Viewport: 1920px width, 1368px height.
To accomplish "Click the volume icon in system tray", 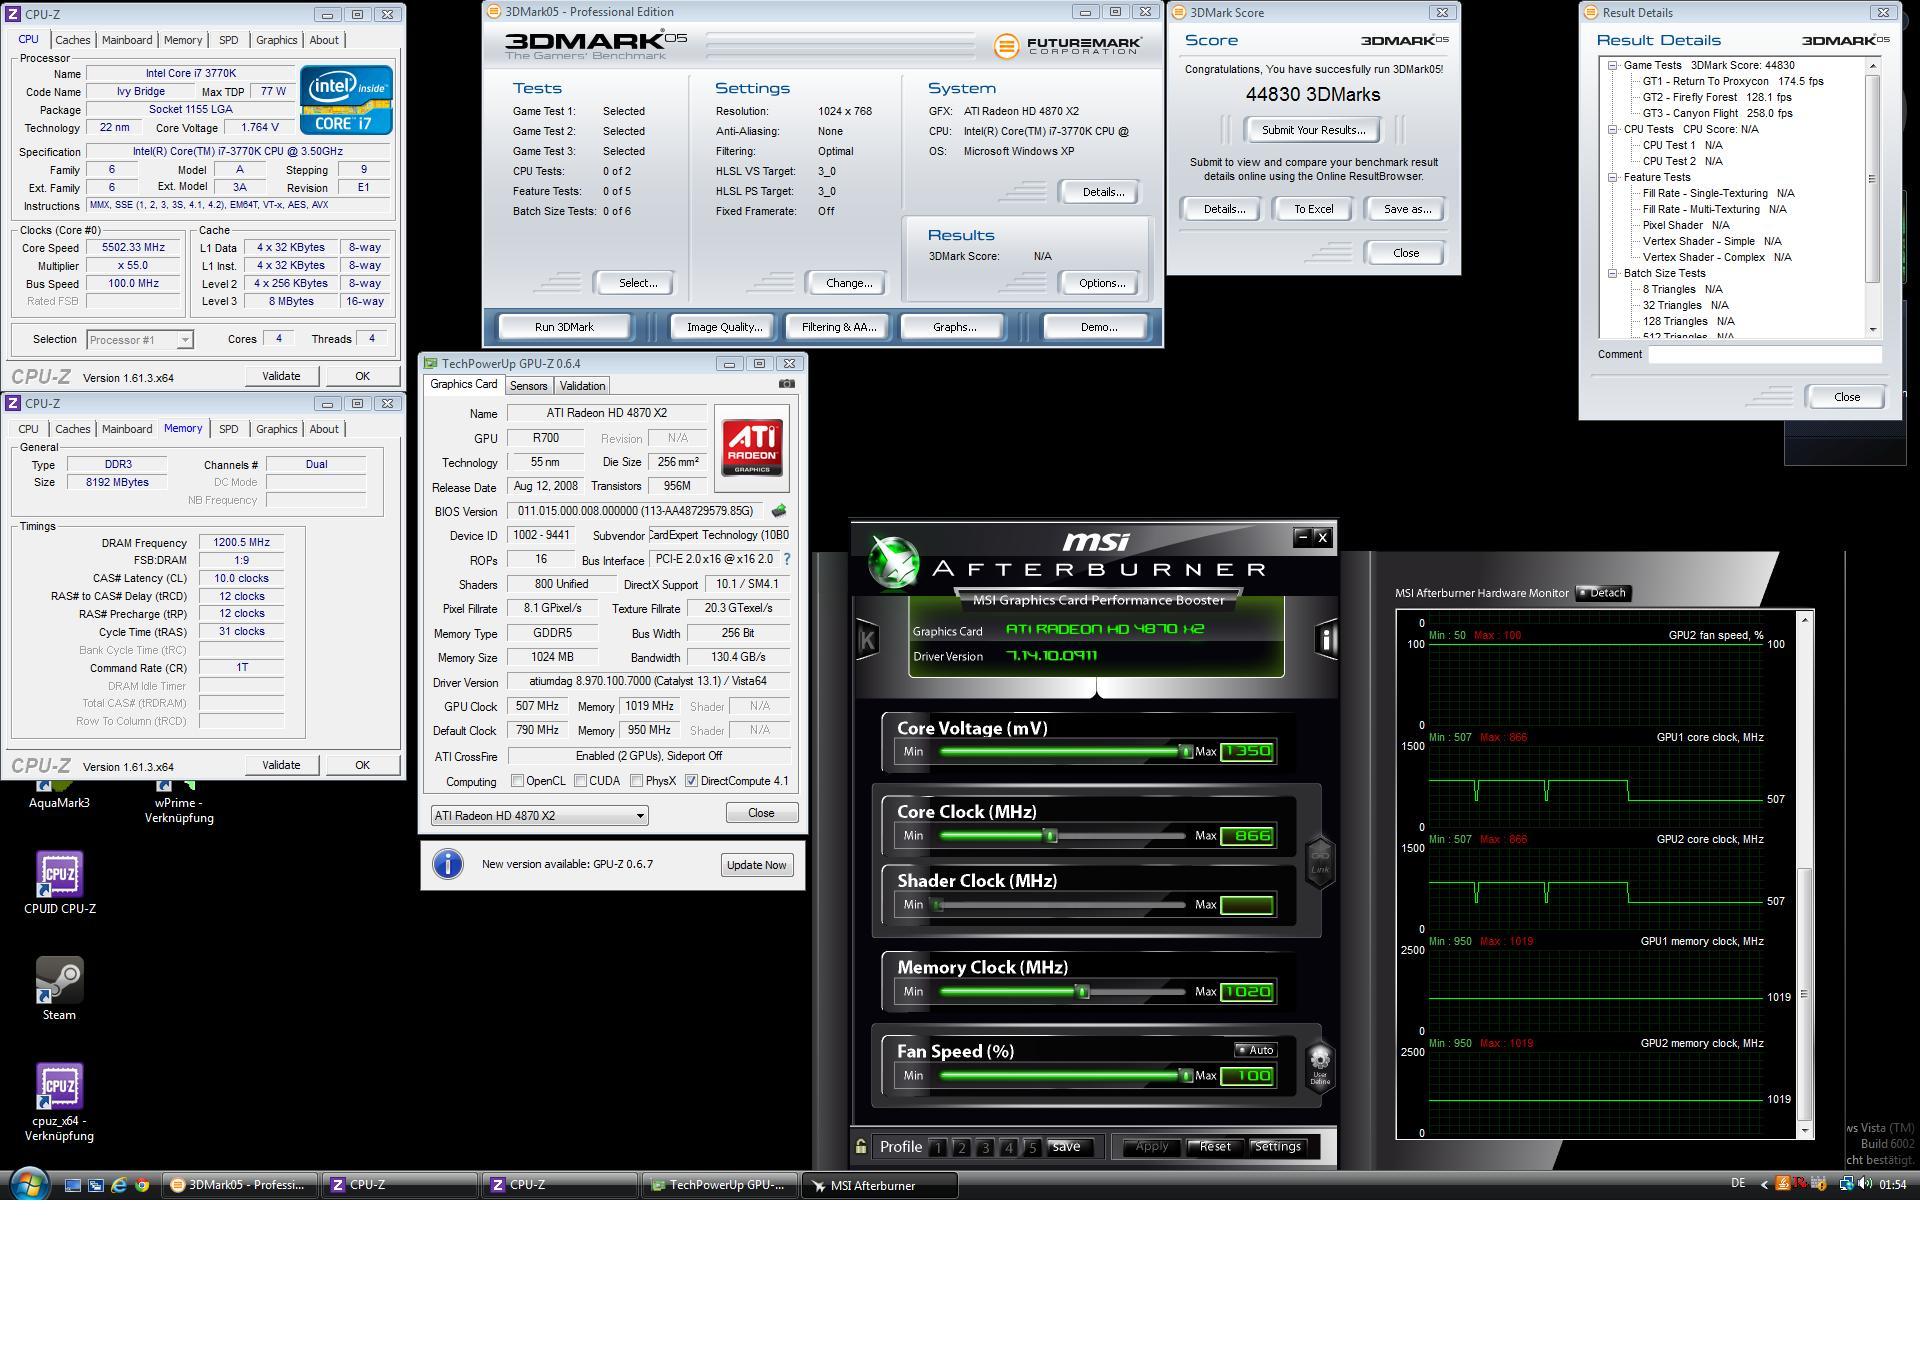I will [1864, 1184].
